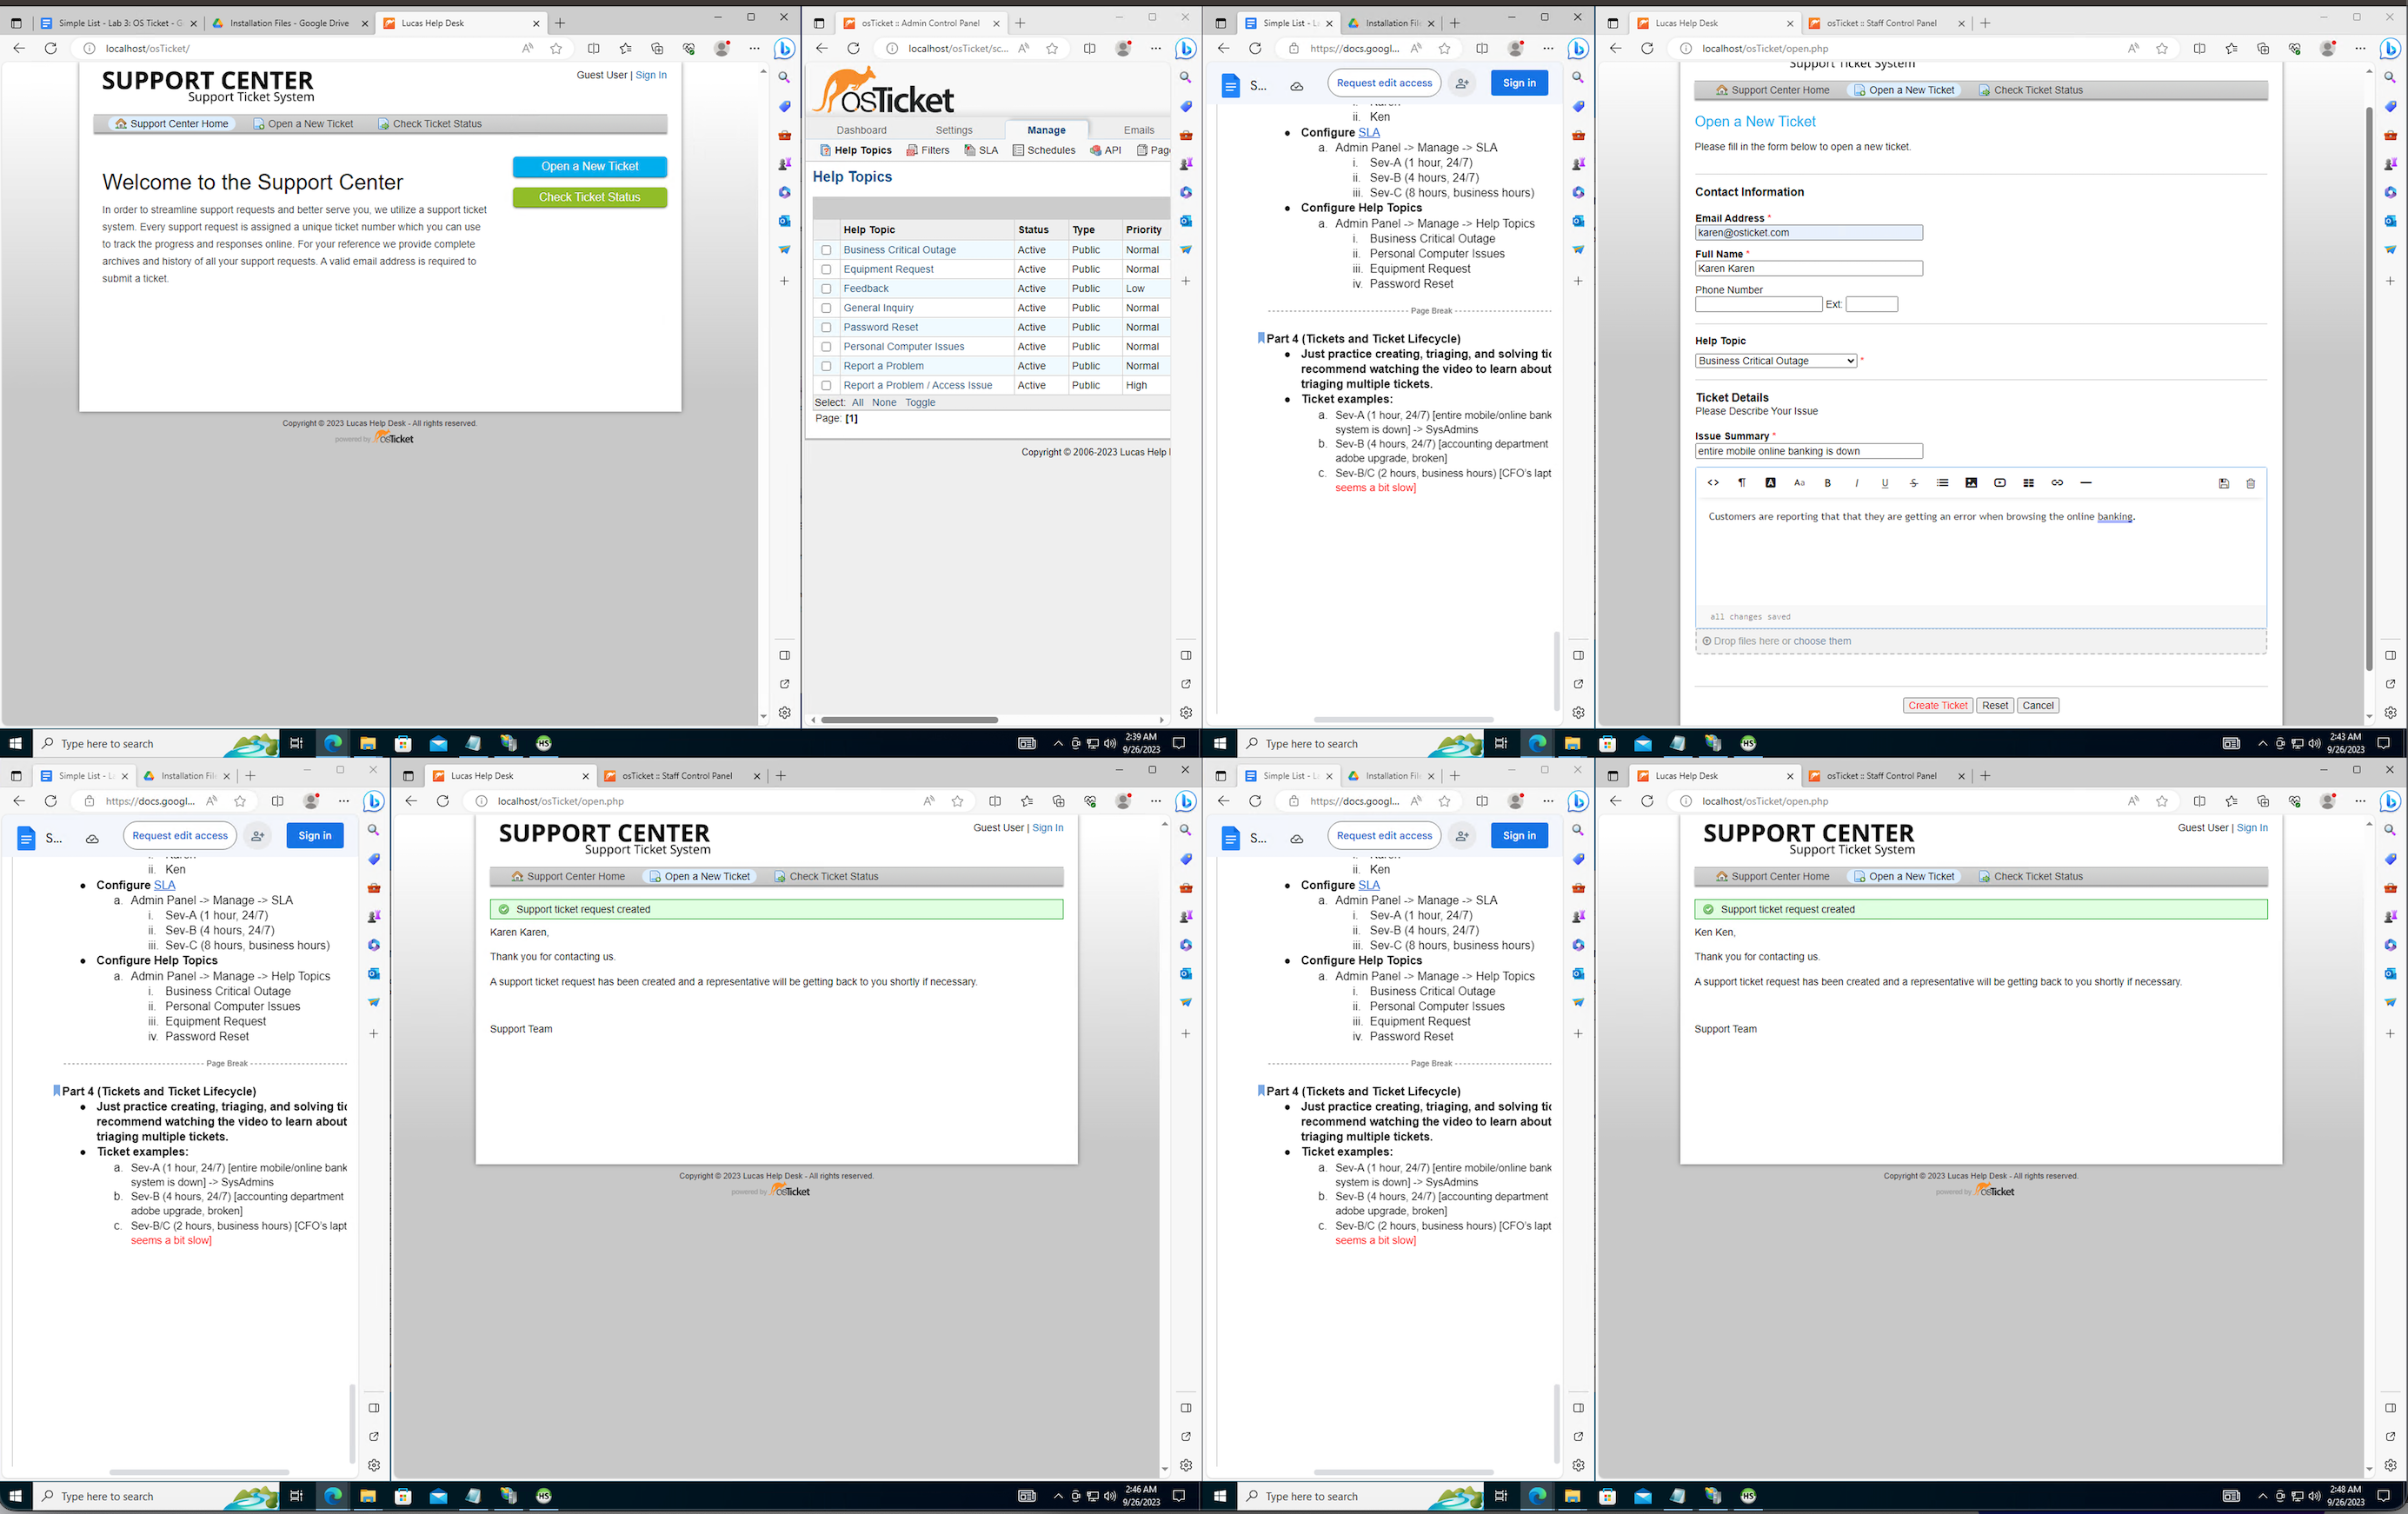
Task: Check the Feedback help topic checkbox
Action: click(826, 288)
